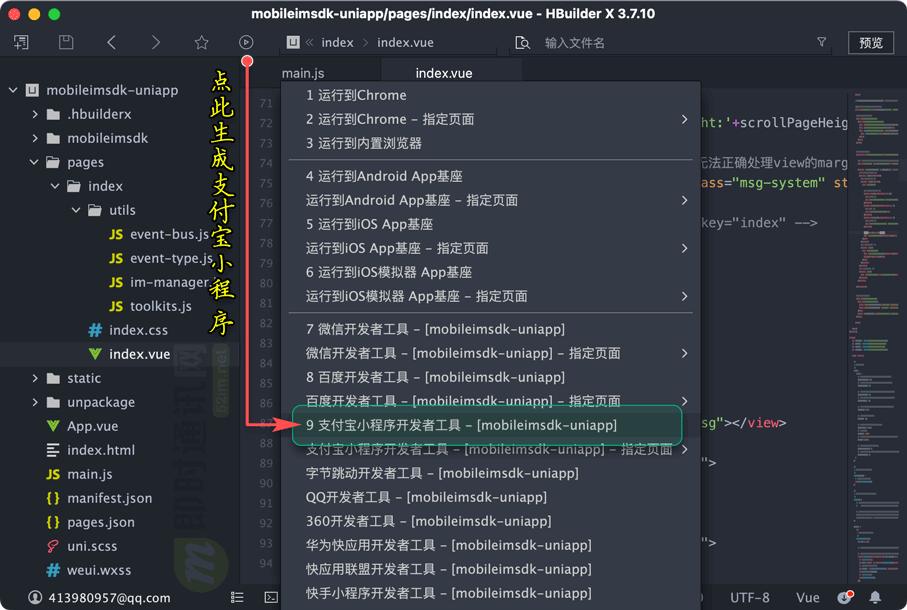Click the document outline icon in the status bar
This screenshot has height=610, width=907.
coord(237,597)
